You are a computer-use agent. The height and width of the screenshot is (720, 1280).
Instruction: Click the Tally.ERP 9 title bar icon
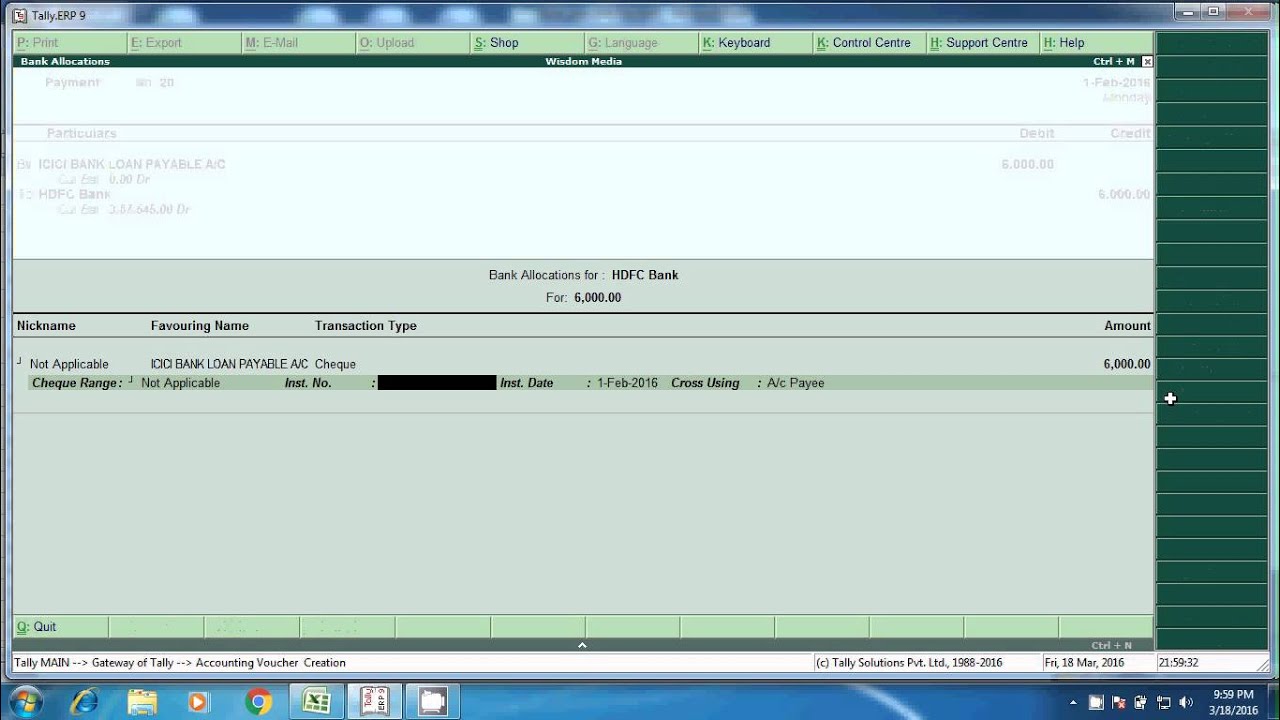[20, 15]
